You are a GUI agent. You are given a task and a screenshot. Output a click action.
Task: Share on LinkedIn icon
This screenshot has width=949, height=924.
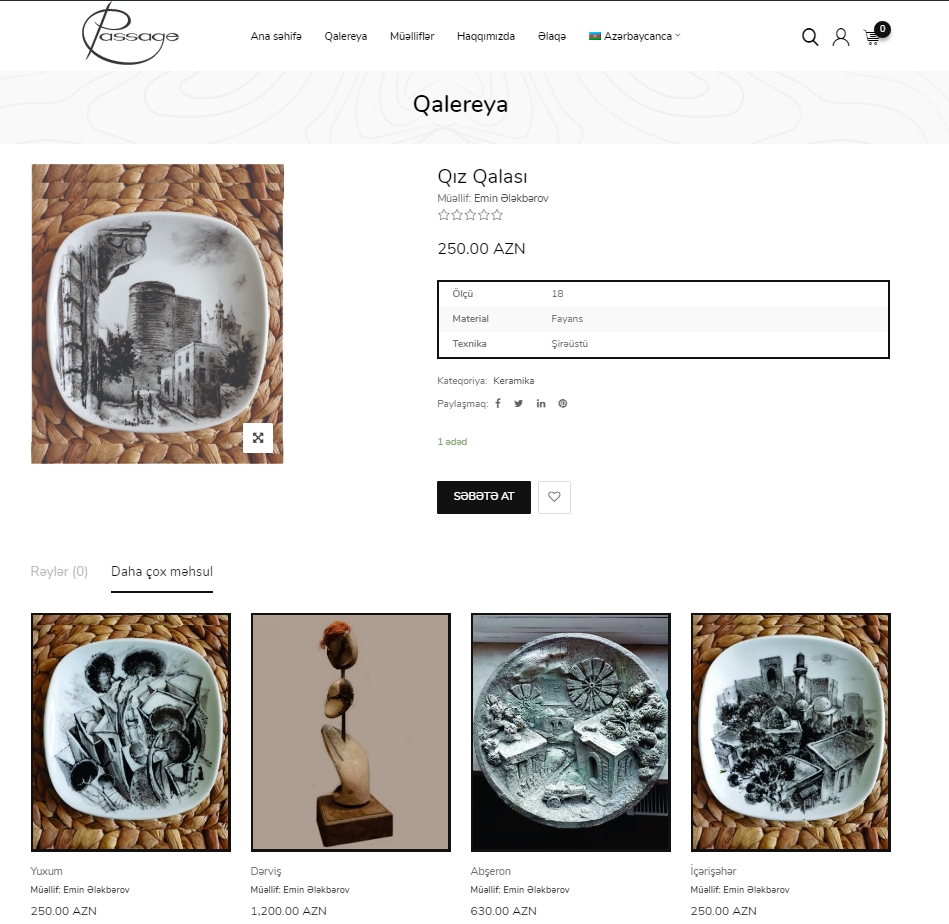pos(540,404)
